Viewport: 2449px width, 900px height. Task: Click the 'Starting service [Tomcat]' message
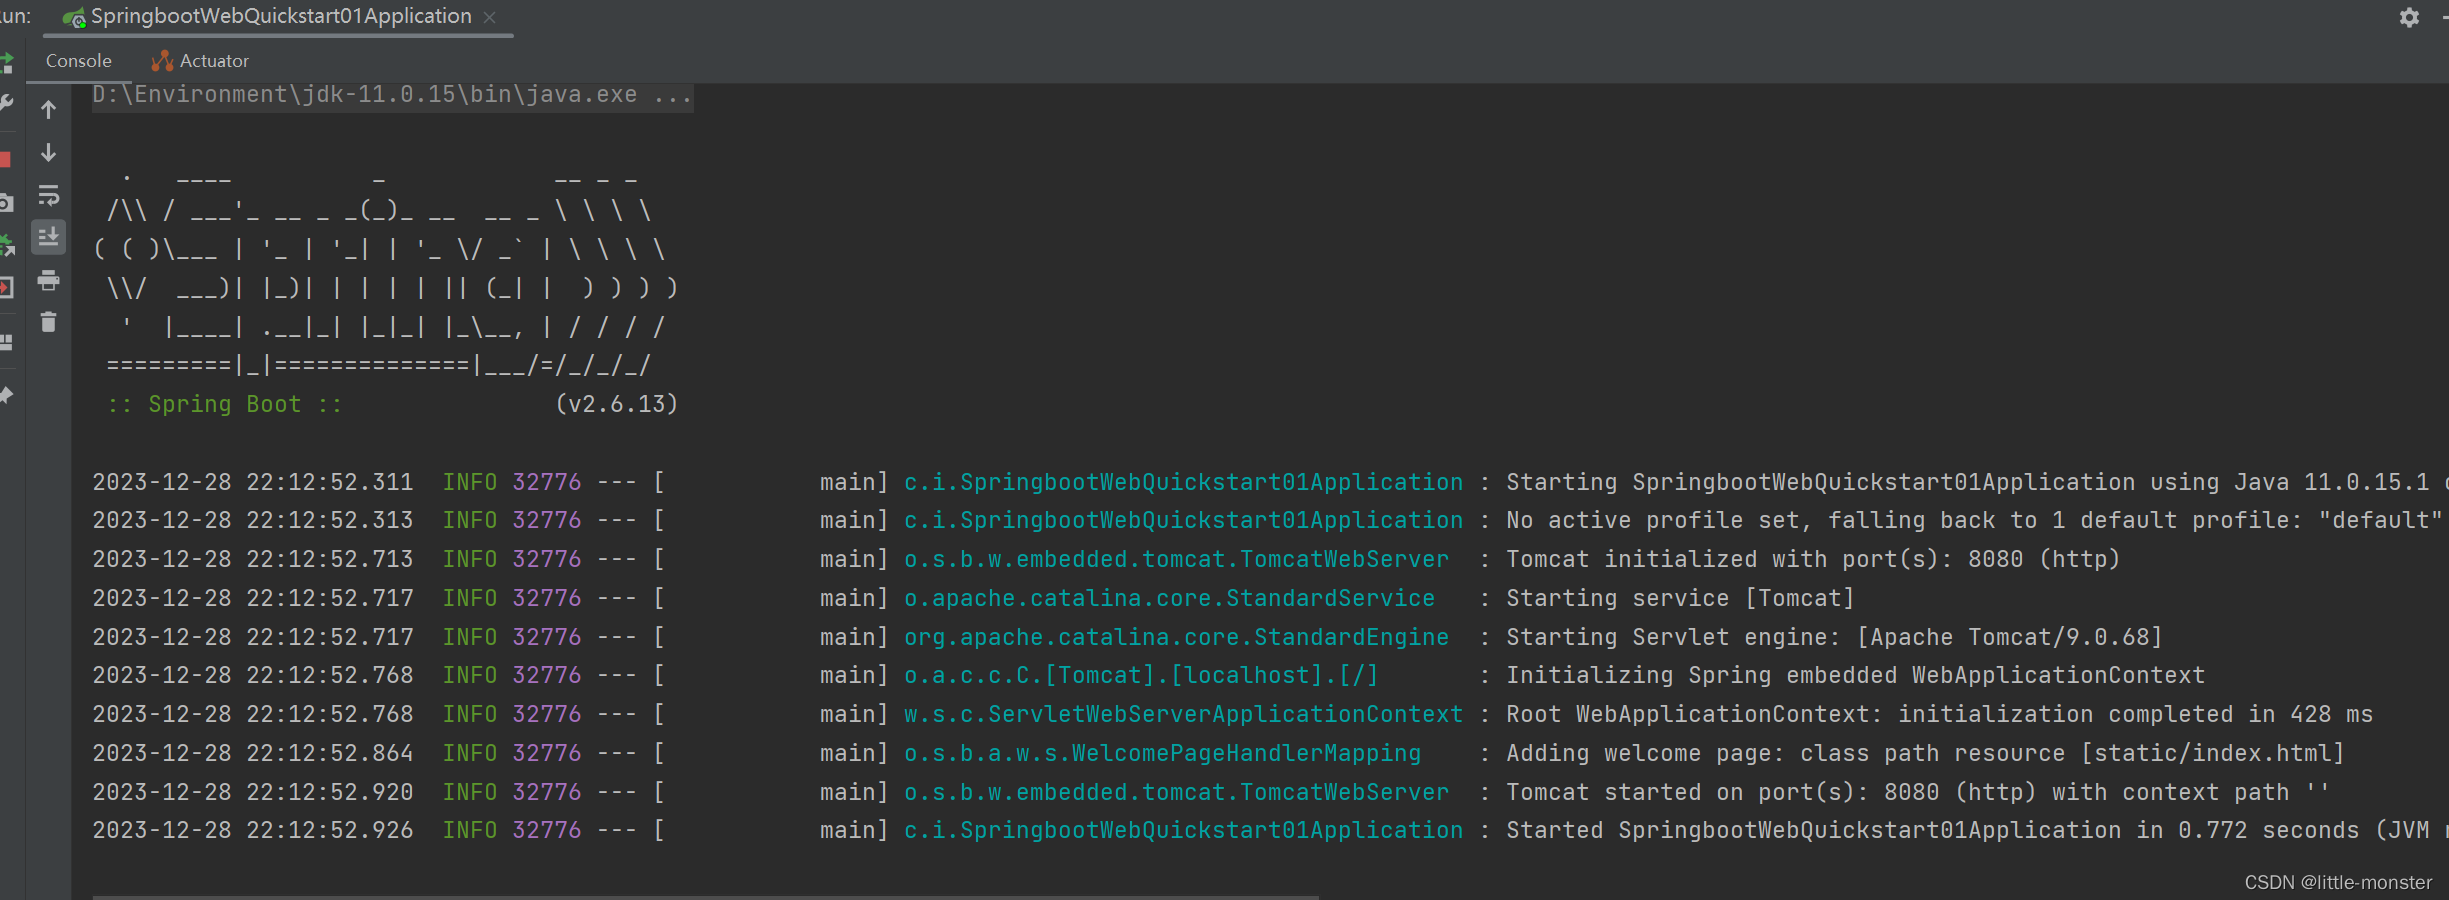tap(1681, 598)
